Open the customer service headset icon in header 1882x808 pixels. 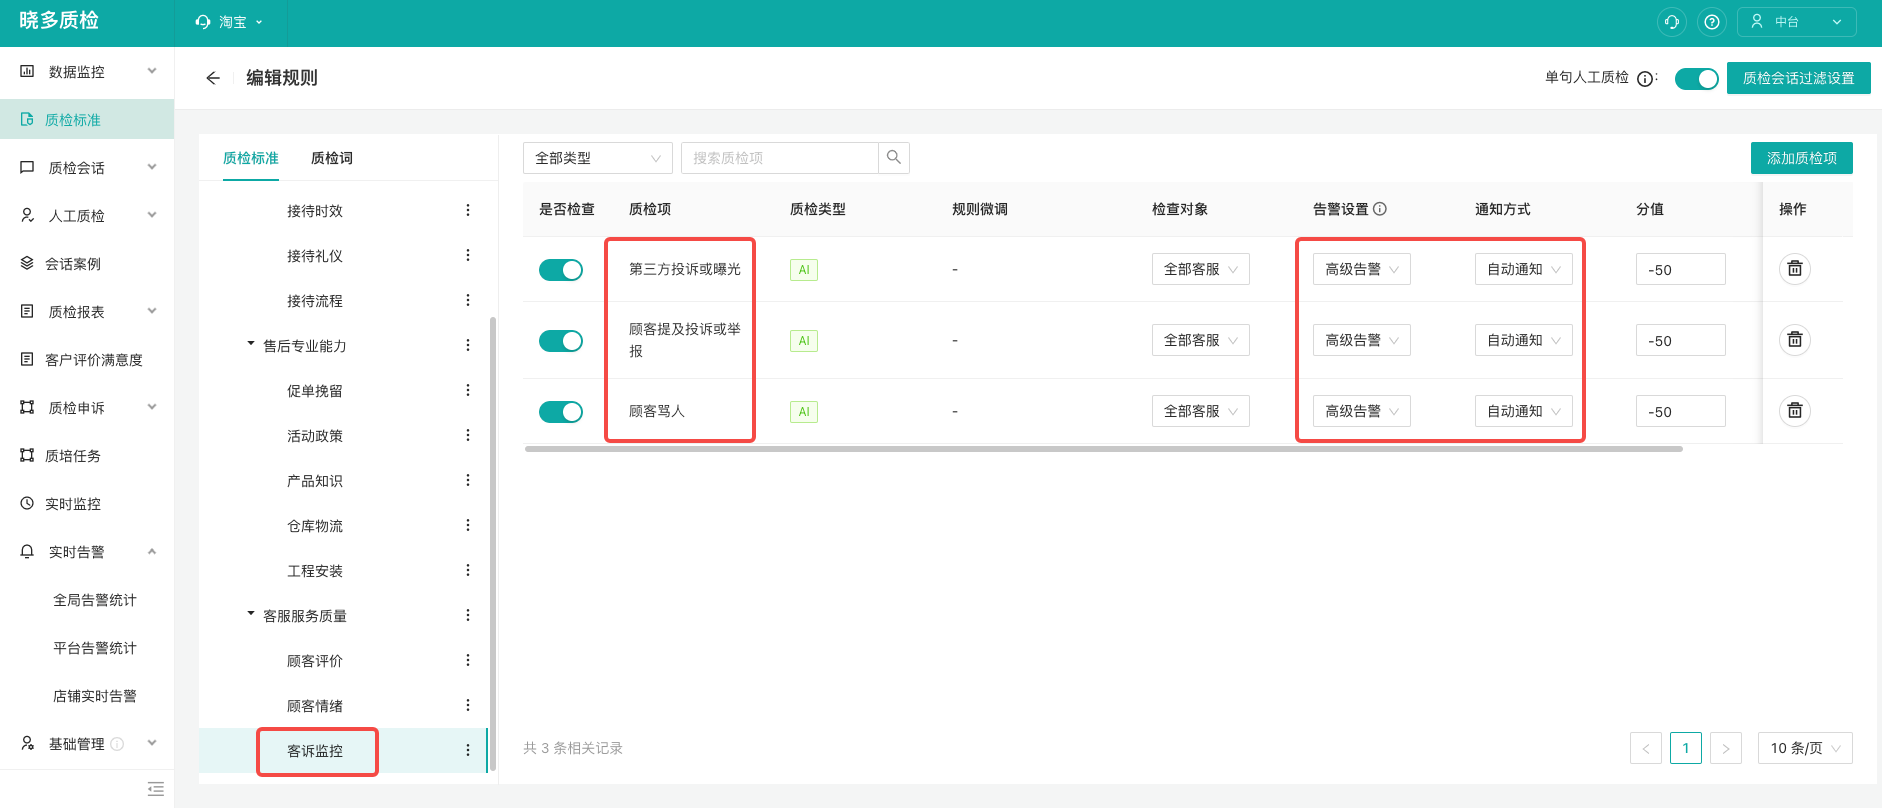(x=1672, y=22)
